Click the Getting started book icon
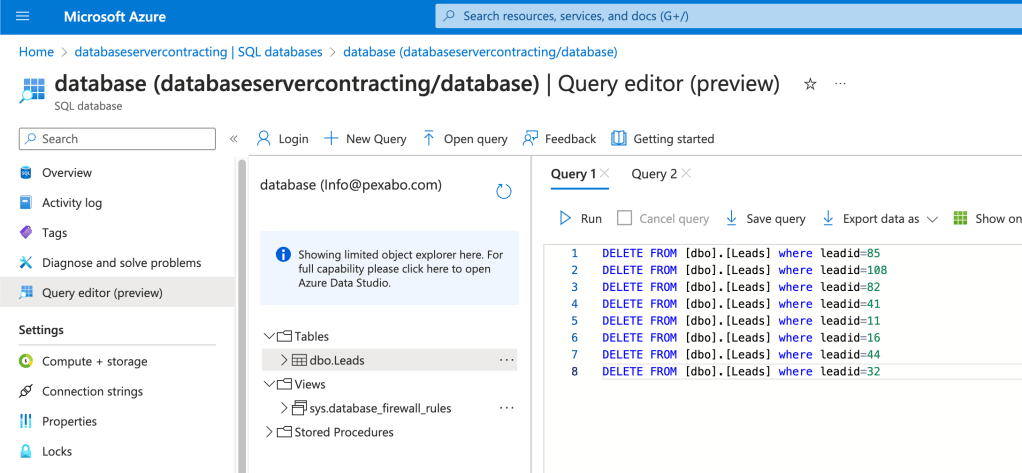The image size is (1022, 473). tap(619, 138)
